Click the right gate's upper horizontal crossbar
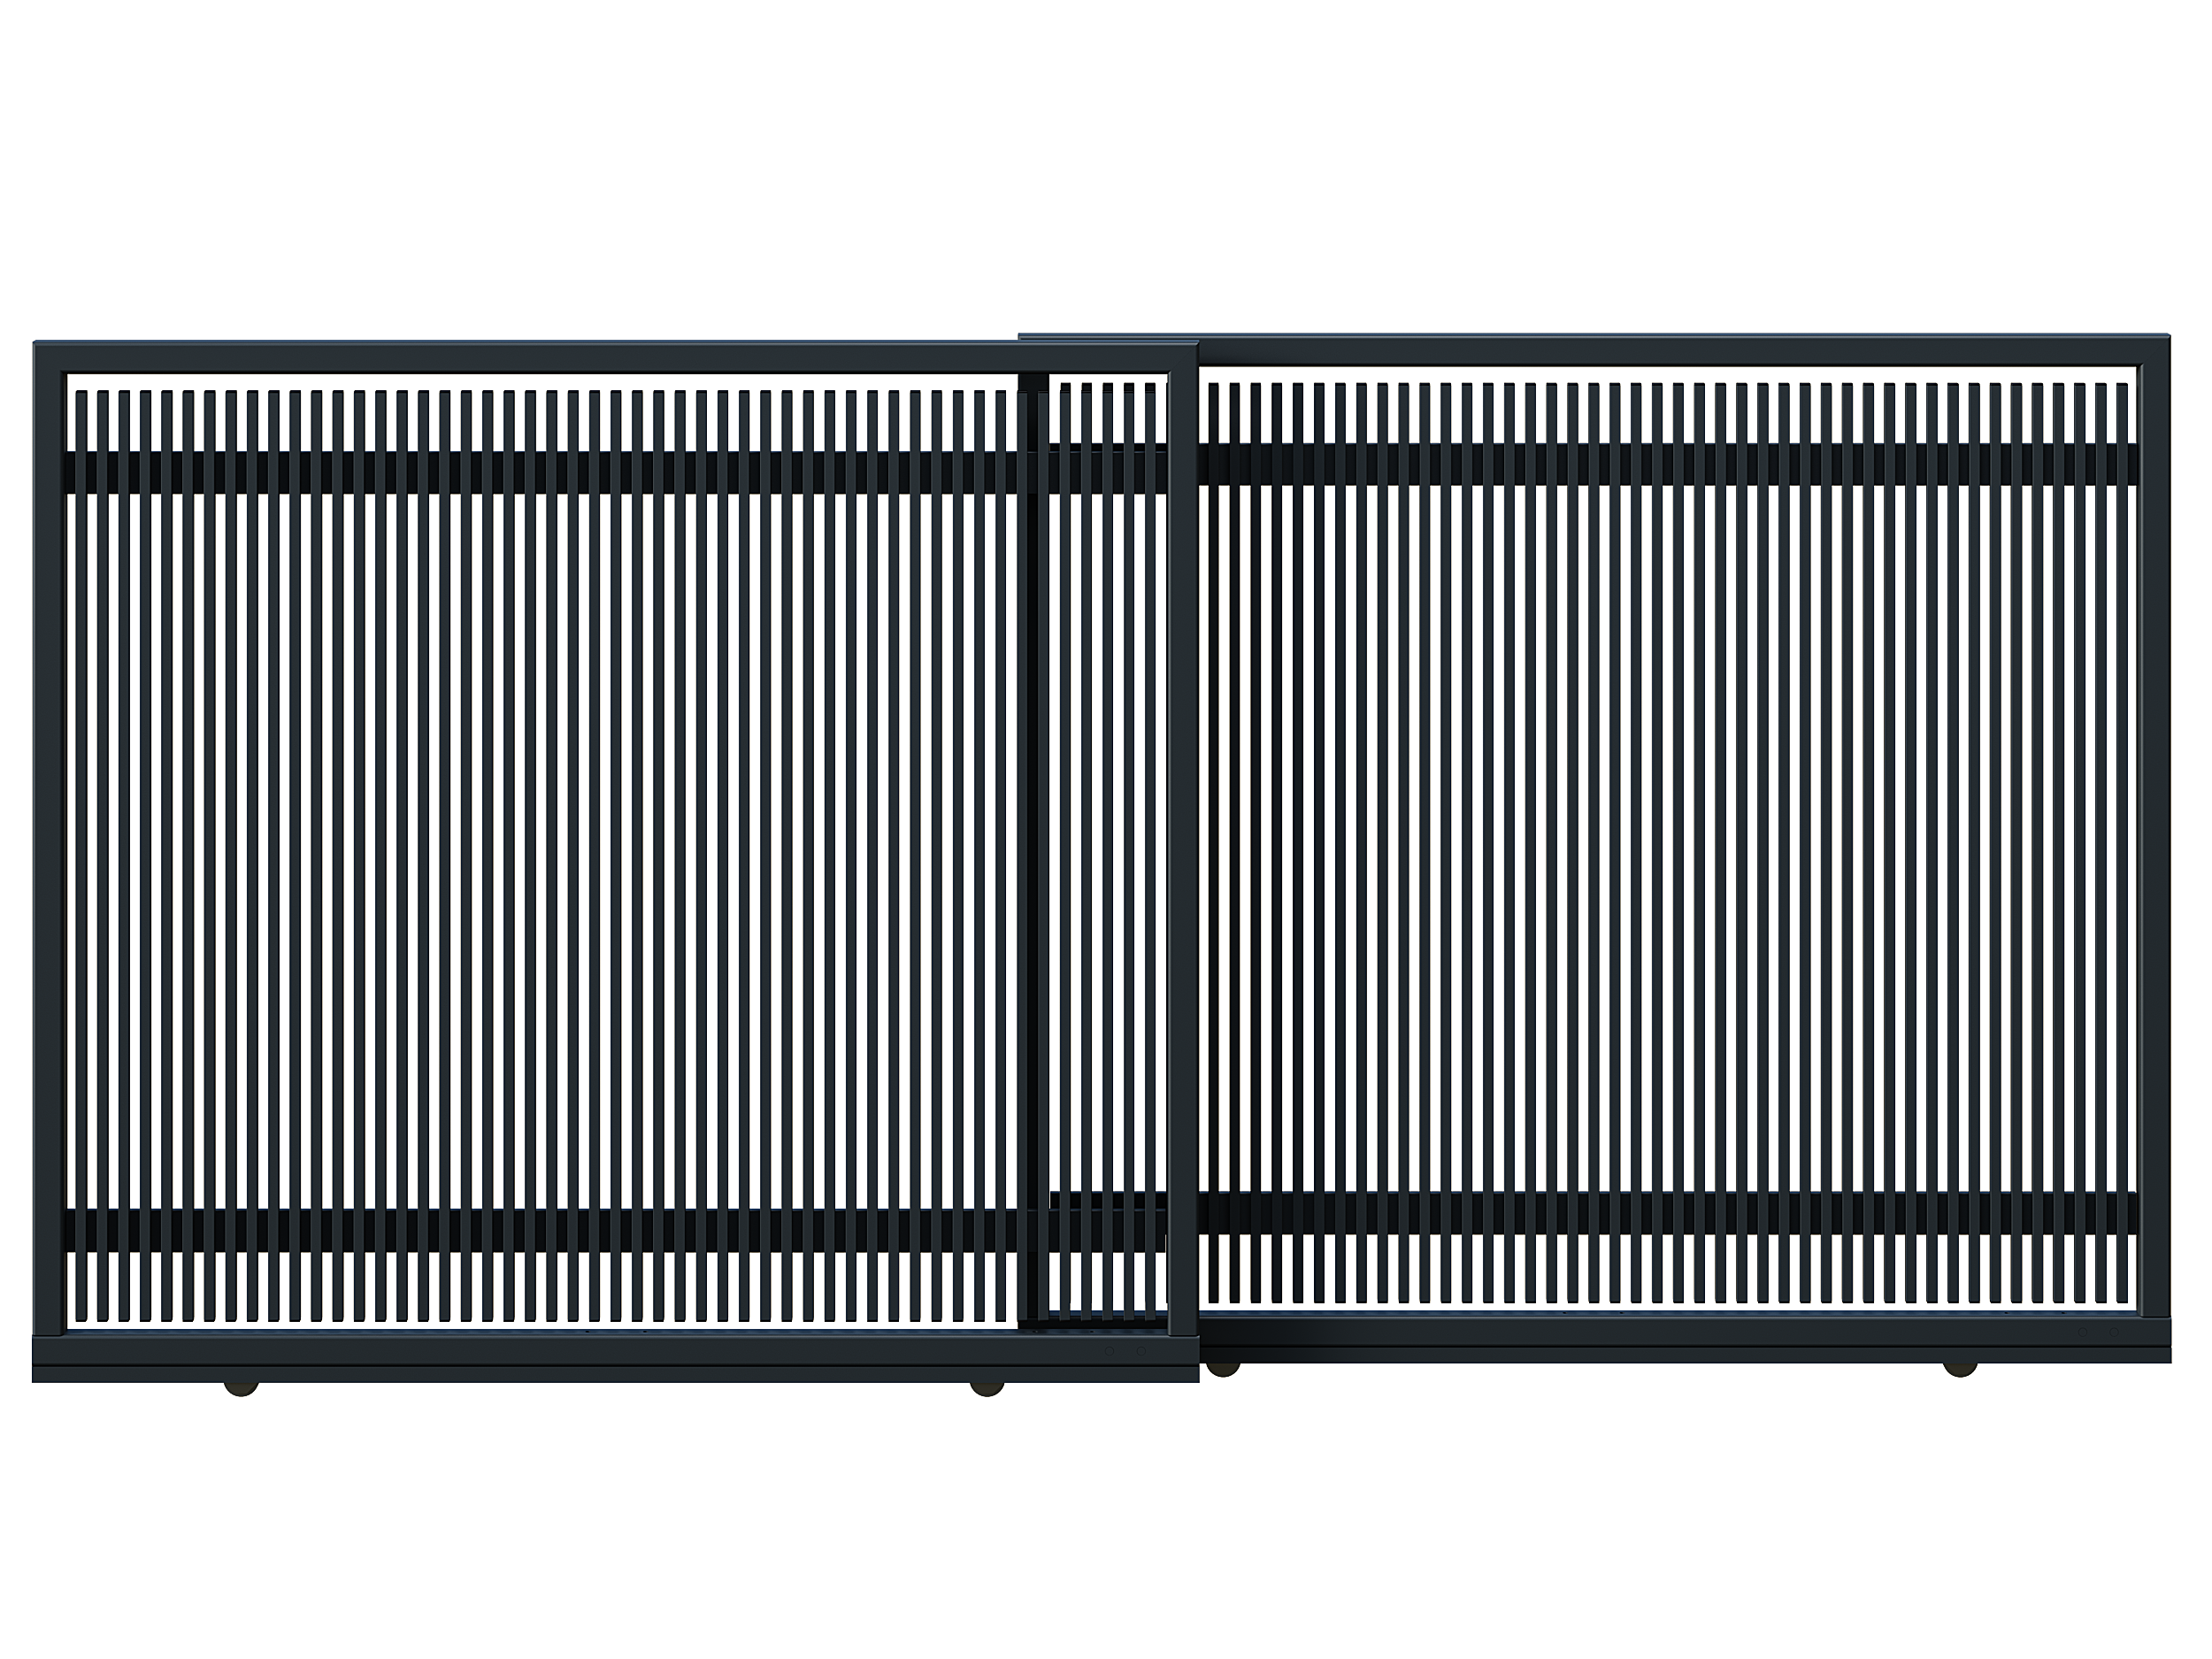Viewport: 2212px width, 1659px height. click(1670, 464)
